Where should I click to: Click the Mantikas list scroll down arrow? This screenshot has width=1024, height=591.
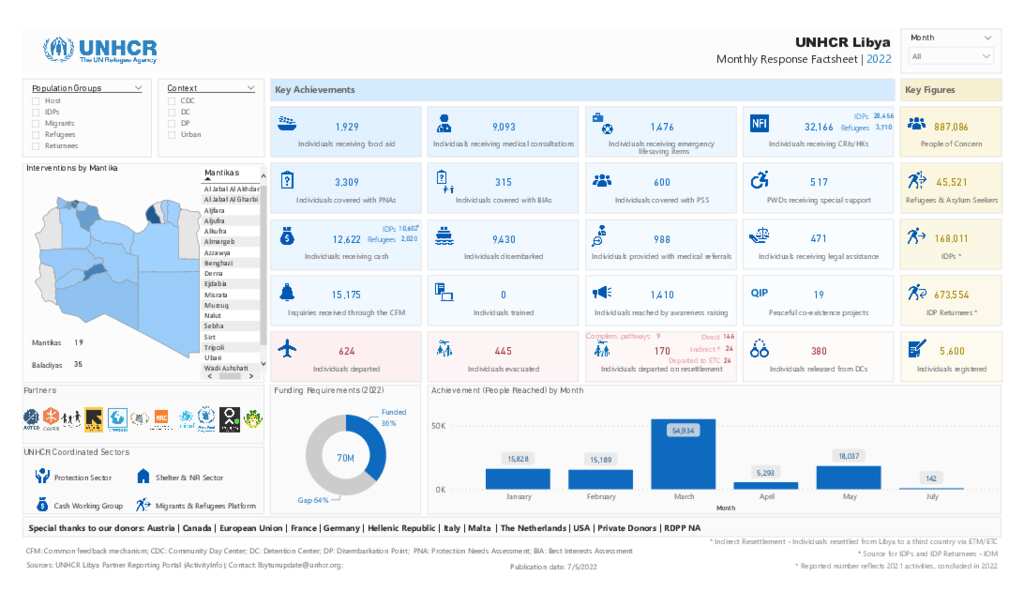pos(263,364)
